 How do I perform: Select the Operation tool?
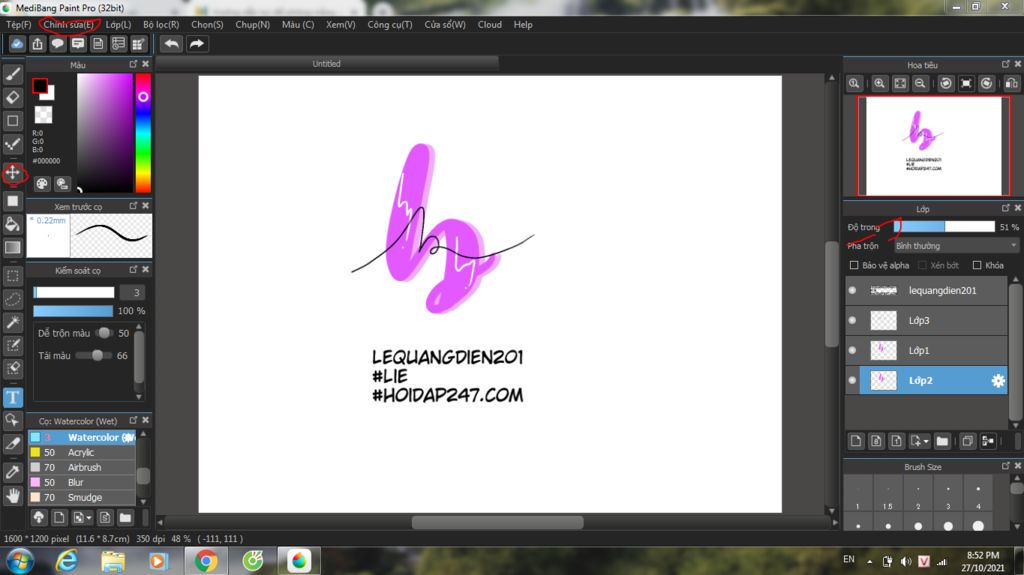(x=12, y=420)
